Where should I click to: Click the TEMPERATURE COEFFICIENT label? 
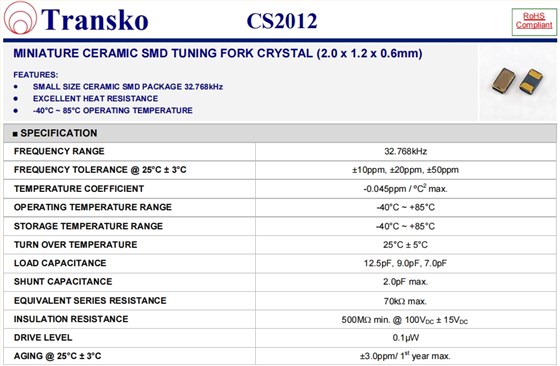pos(79,189)
